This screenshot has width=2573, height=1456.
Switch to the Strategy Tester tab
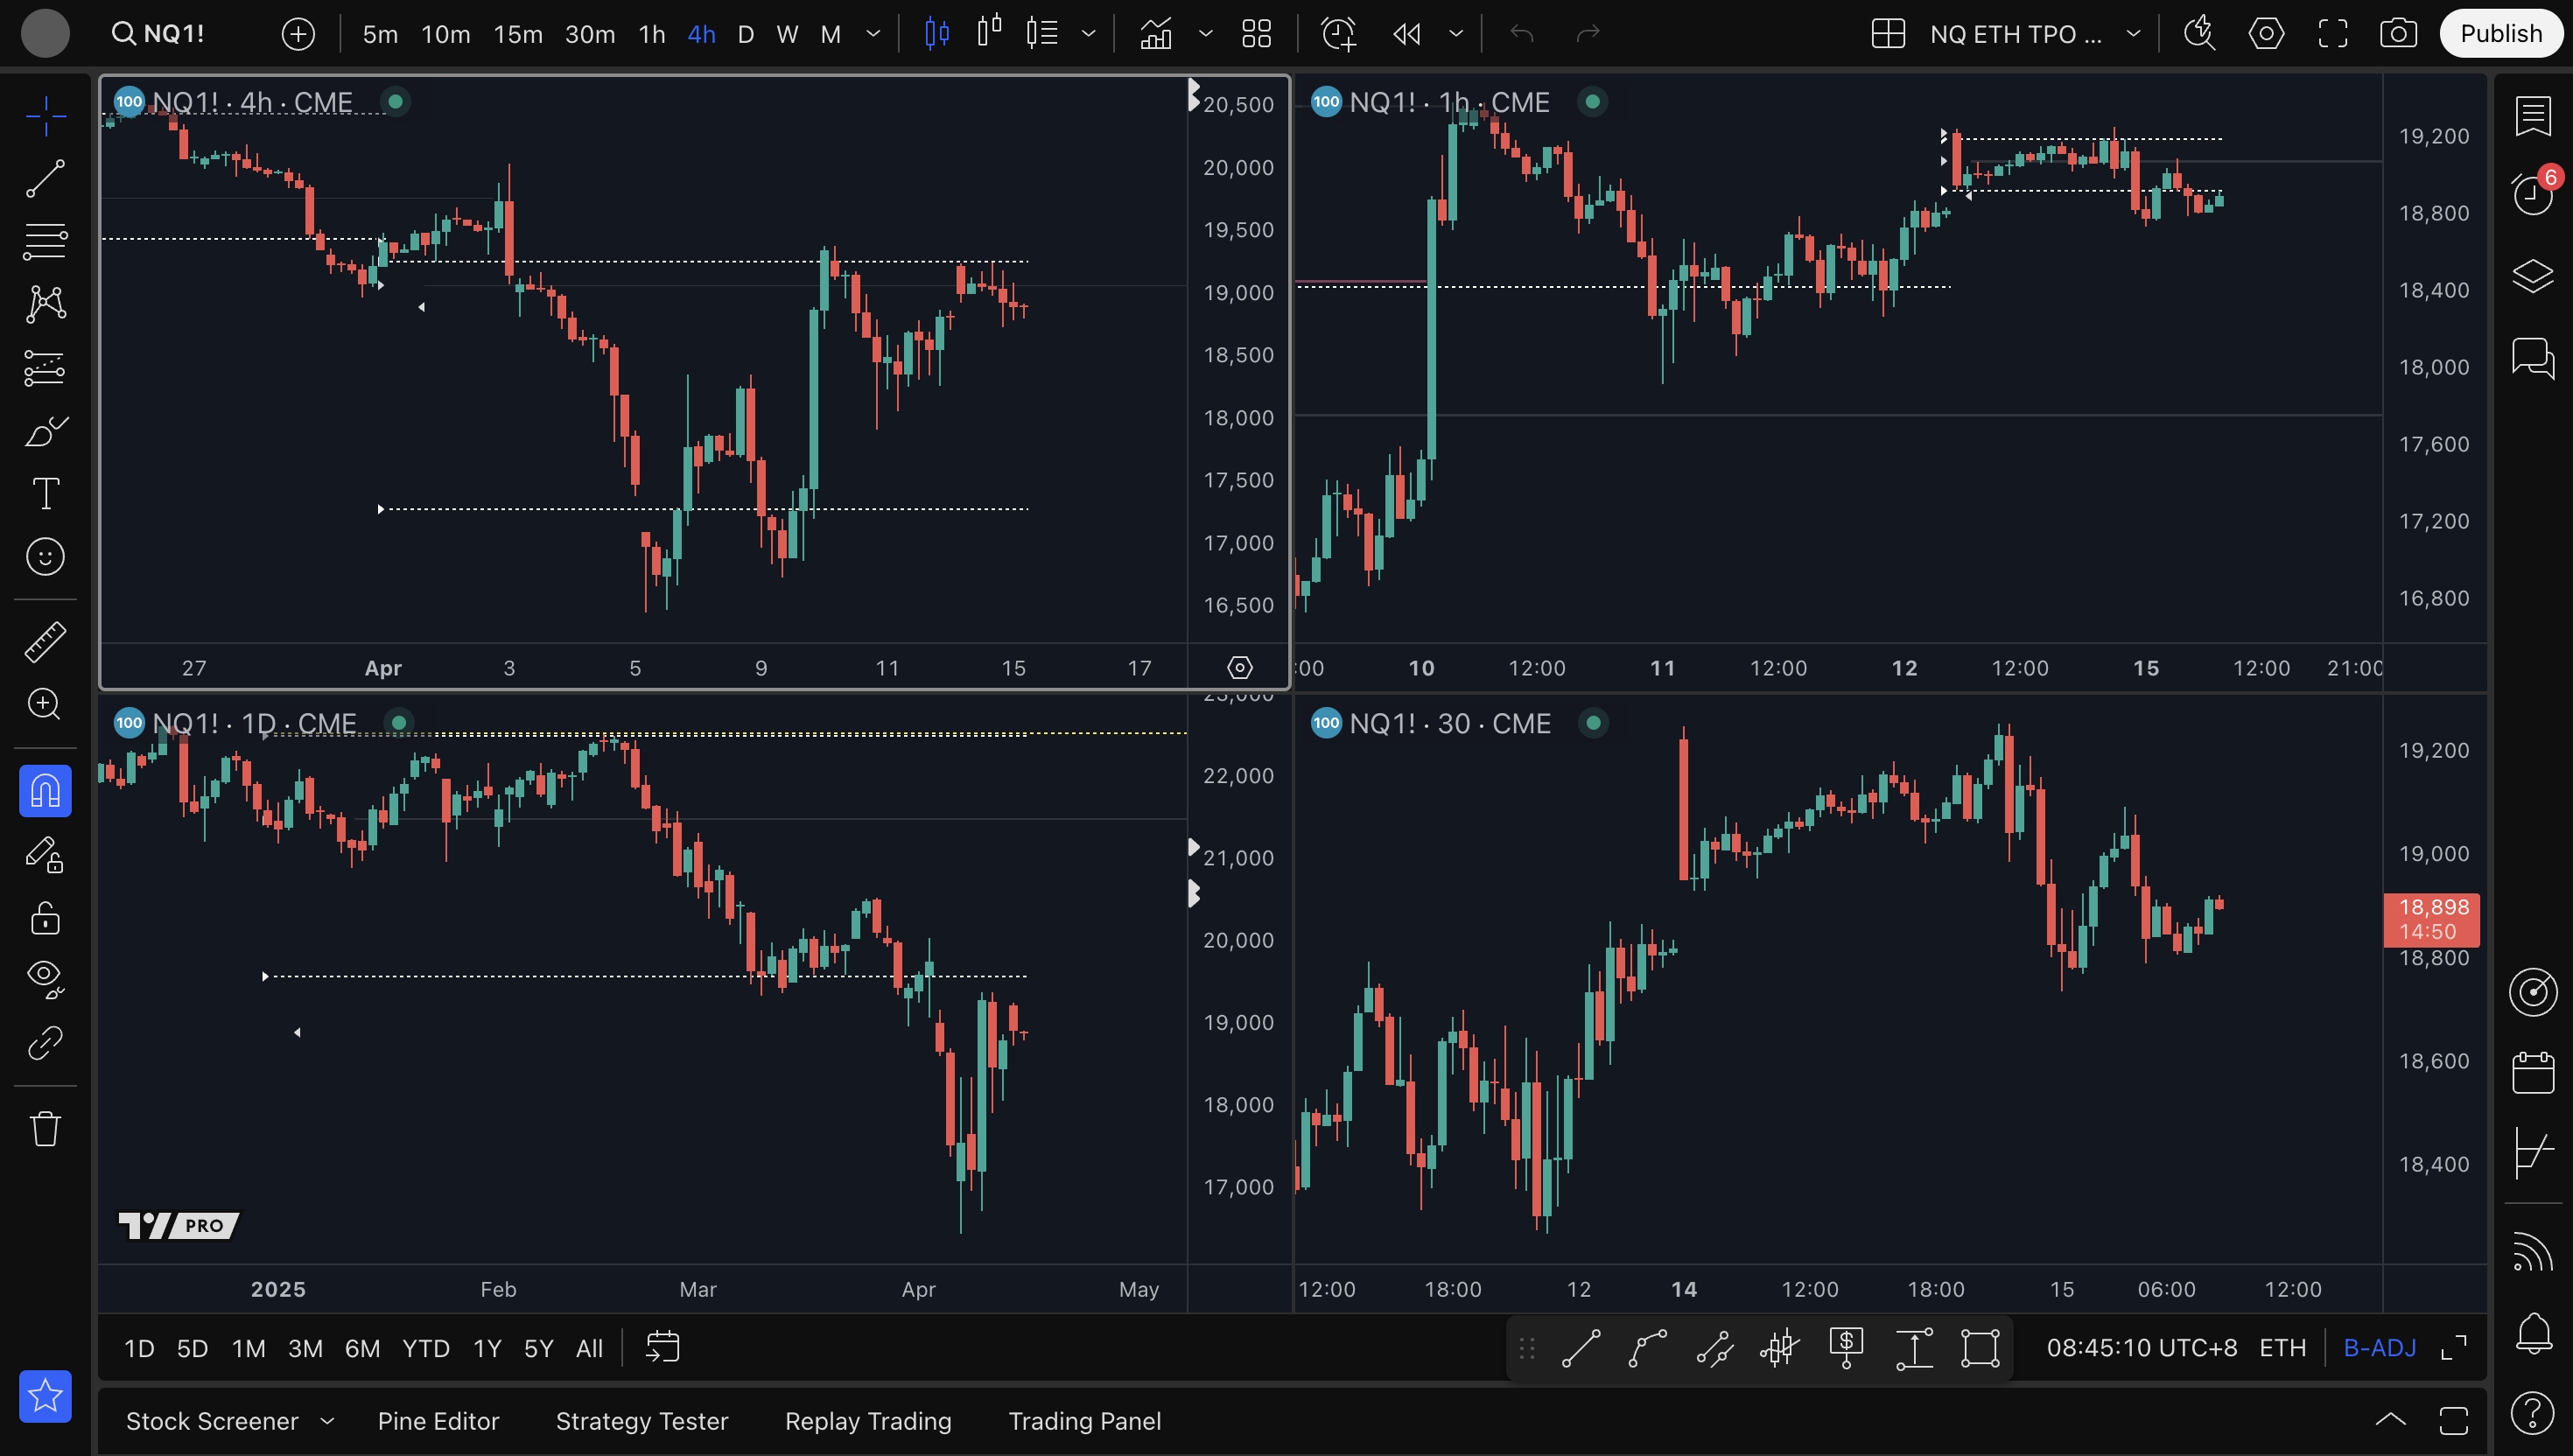point(642,1421)
